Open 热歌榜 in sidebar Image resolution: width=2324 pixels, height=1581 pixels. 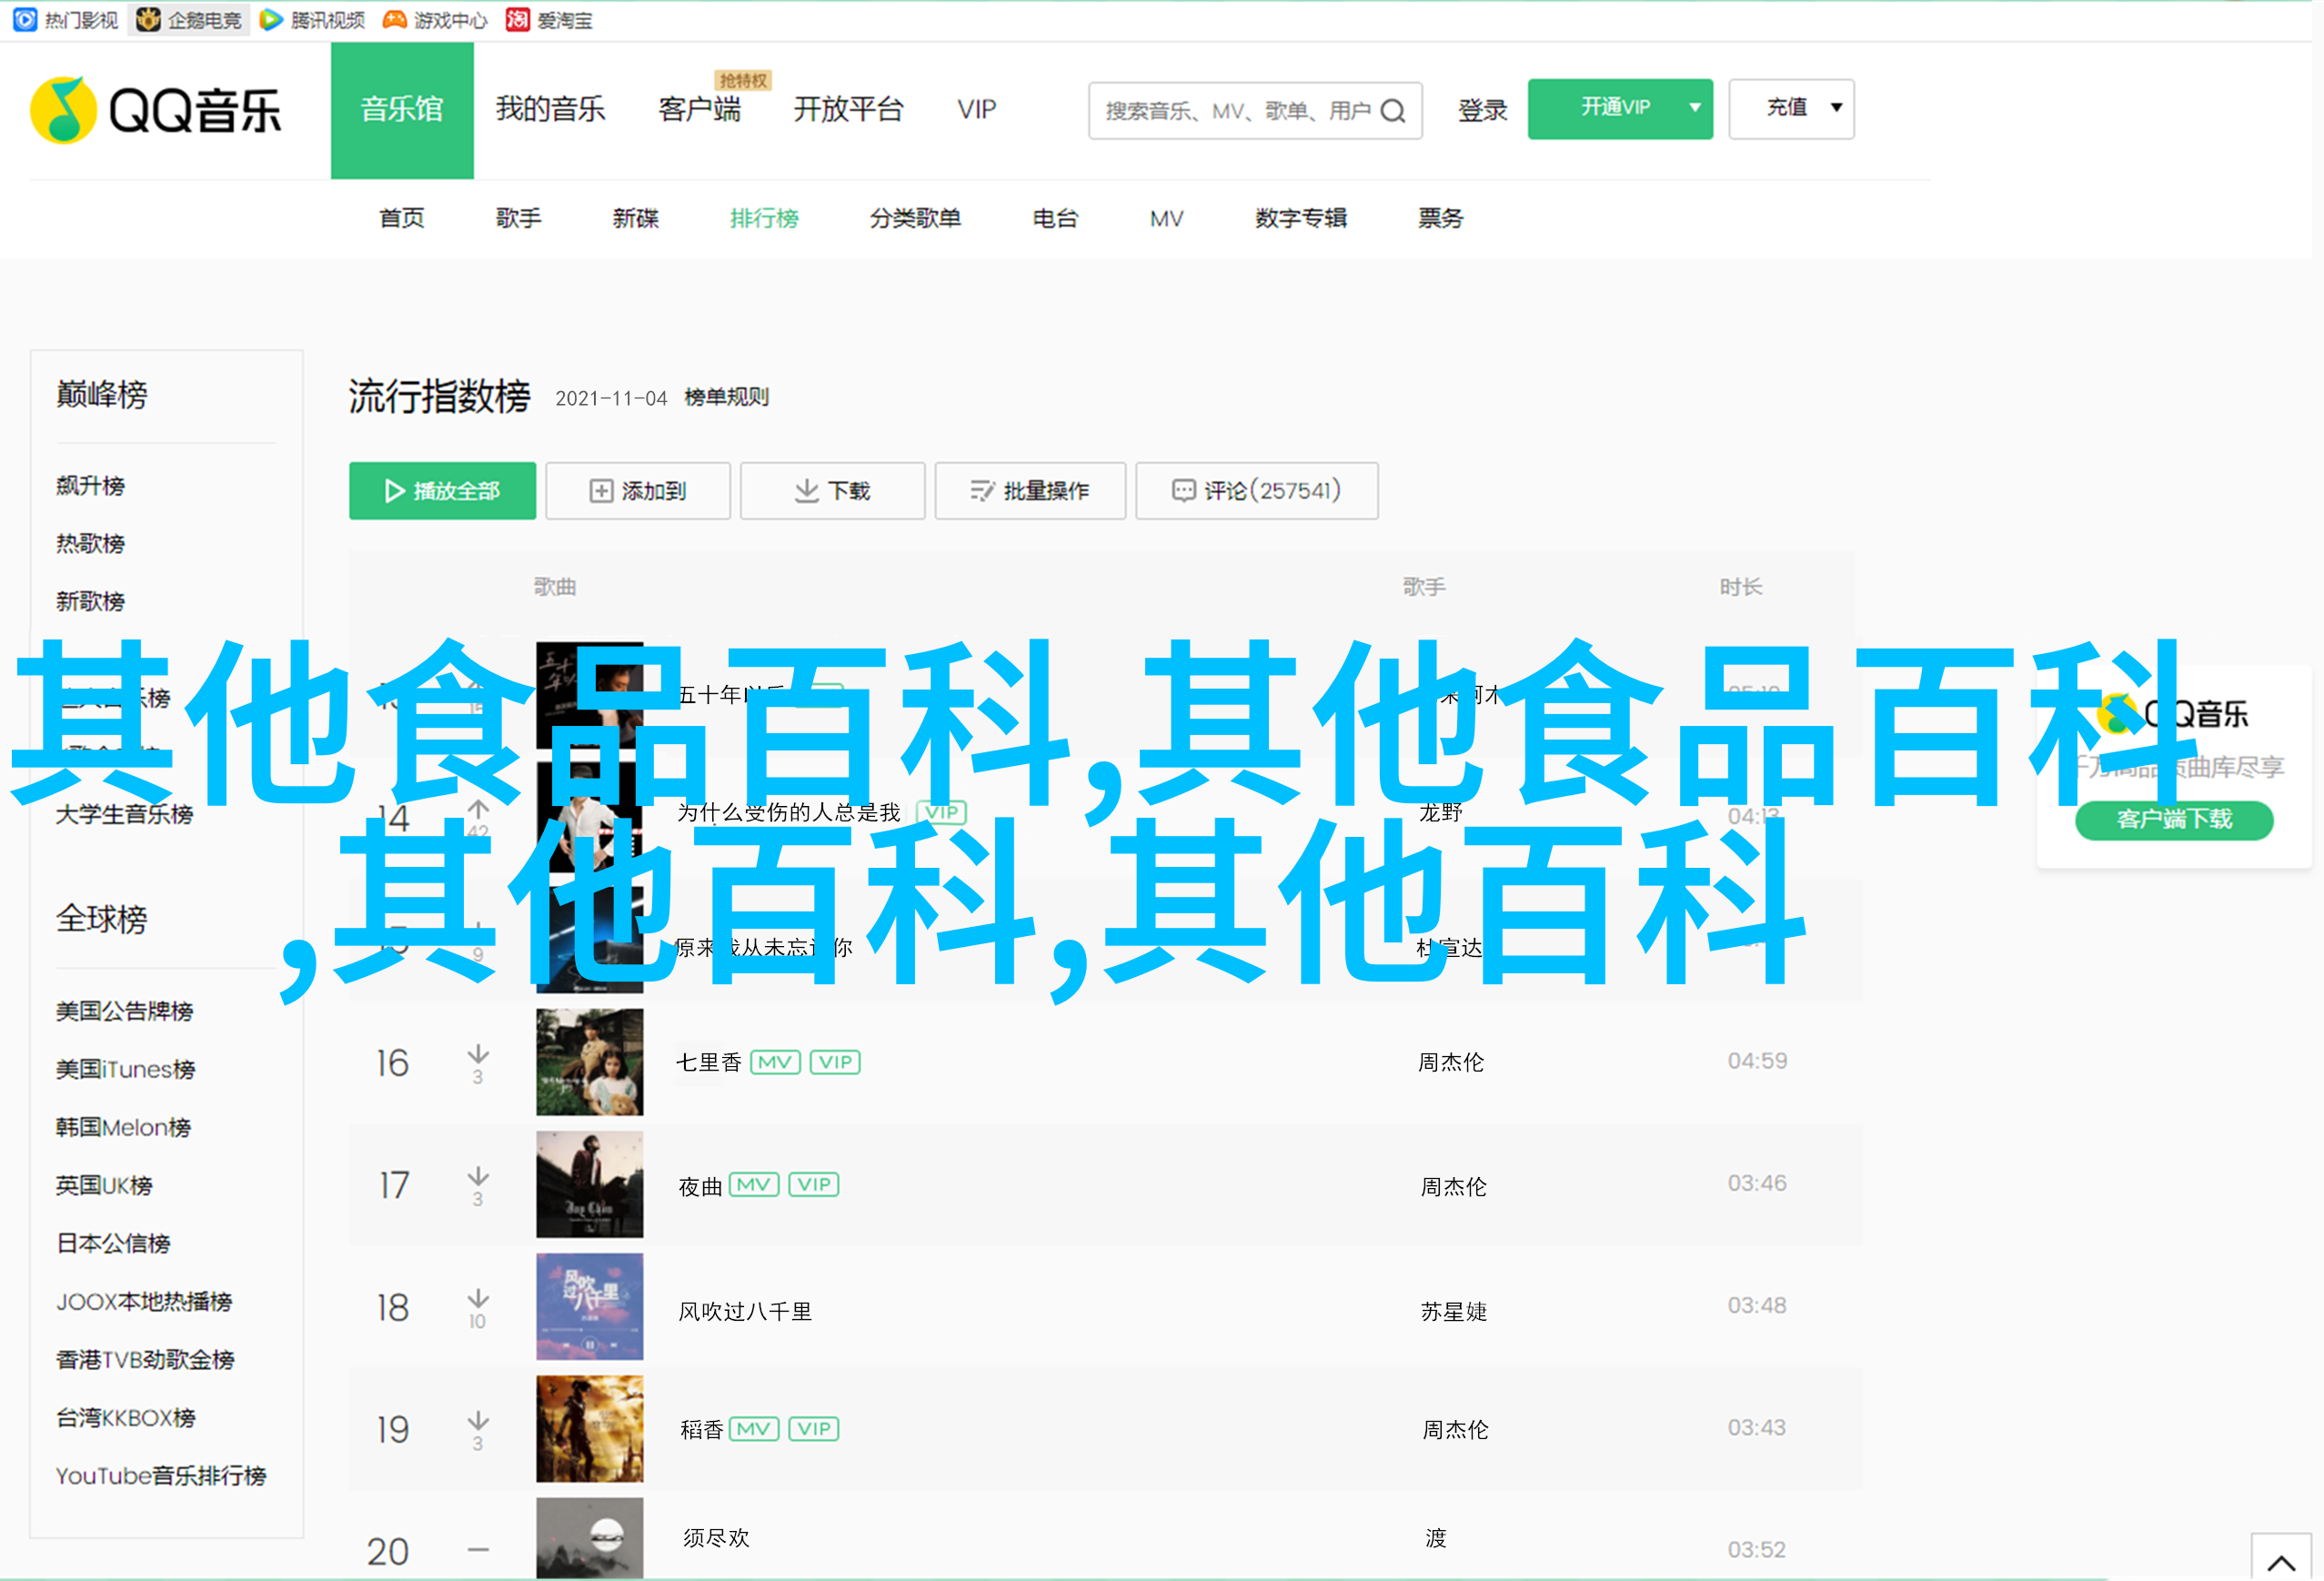click(90, 544)
